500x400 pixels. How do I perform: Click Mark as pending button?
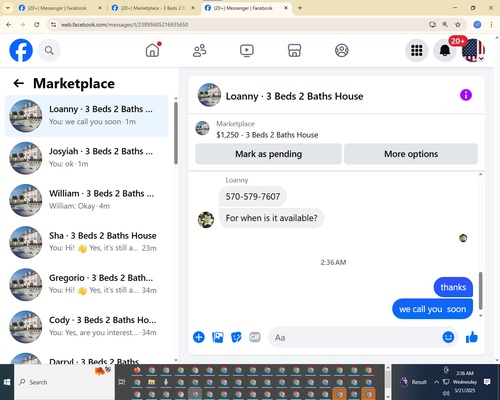pyautogui.click(x=268, y=154)
